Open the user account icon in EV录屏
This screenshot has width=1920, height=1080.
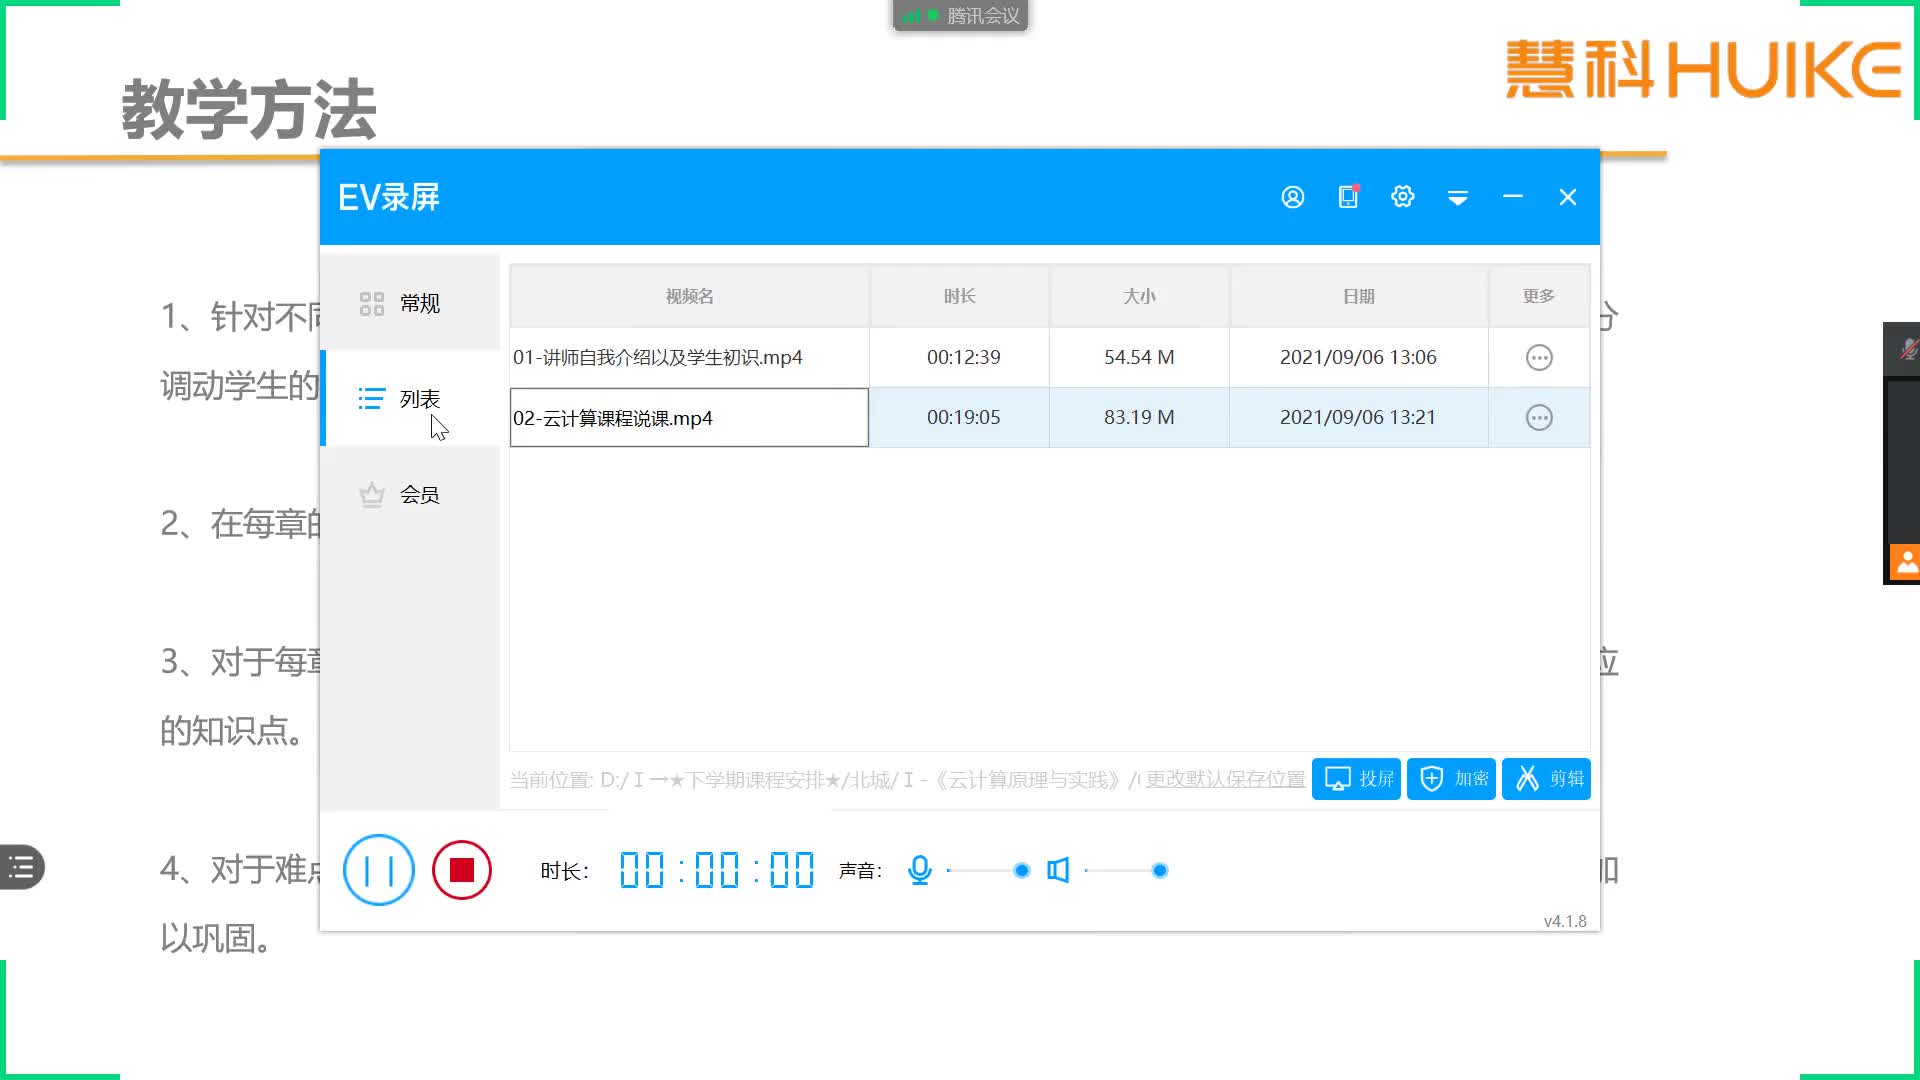click(1293, 197)
